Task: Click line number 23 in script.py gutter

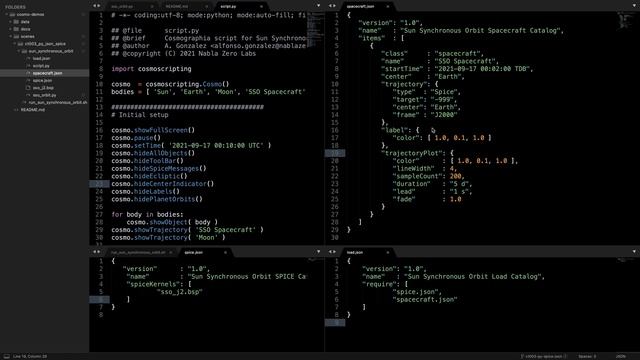Action: point(99,184)
